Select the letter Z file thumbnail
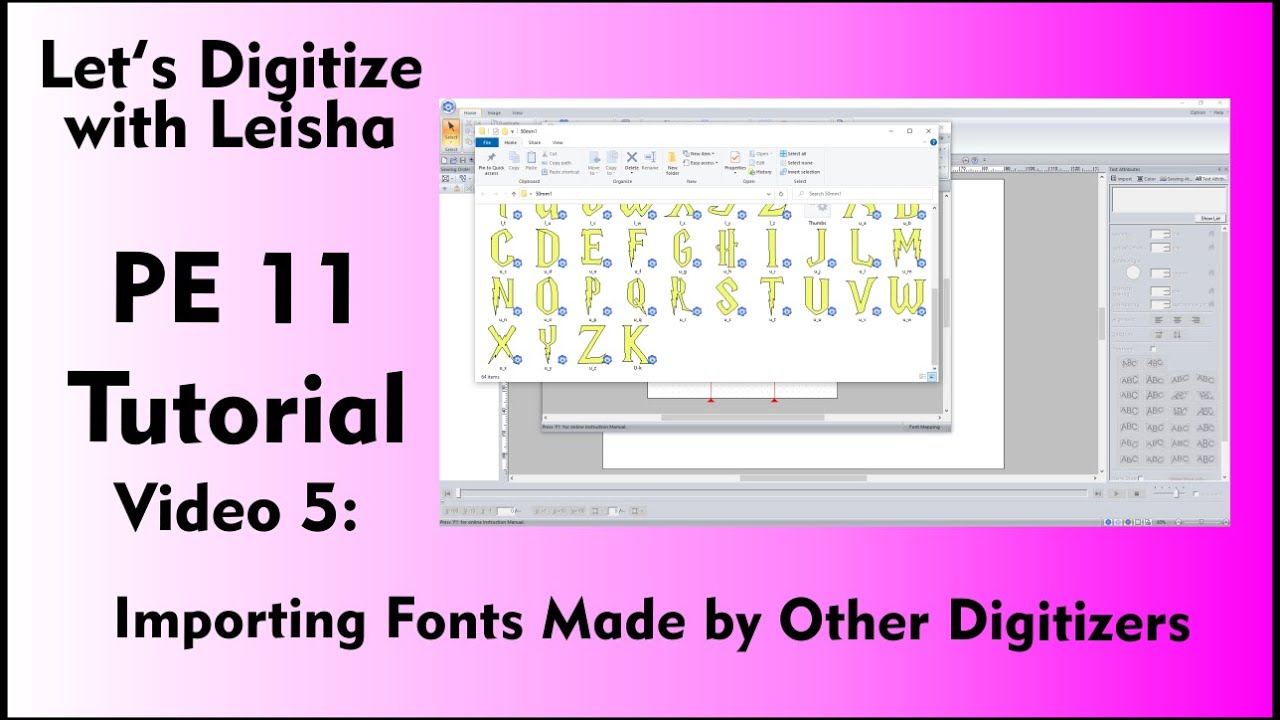The height and width of the screenshot is (720, 1280). point(590,343)
